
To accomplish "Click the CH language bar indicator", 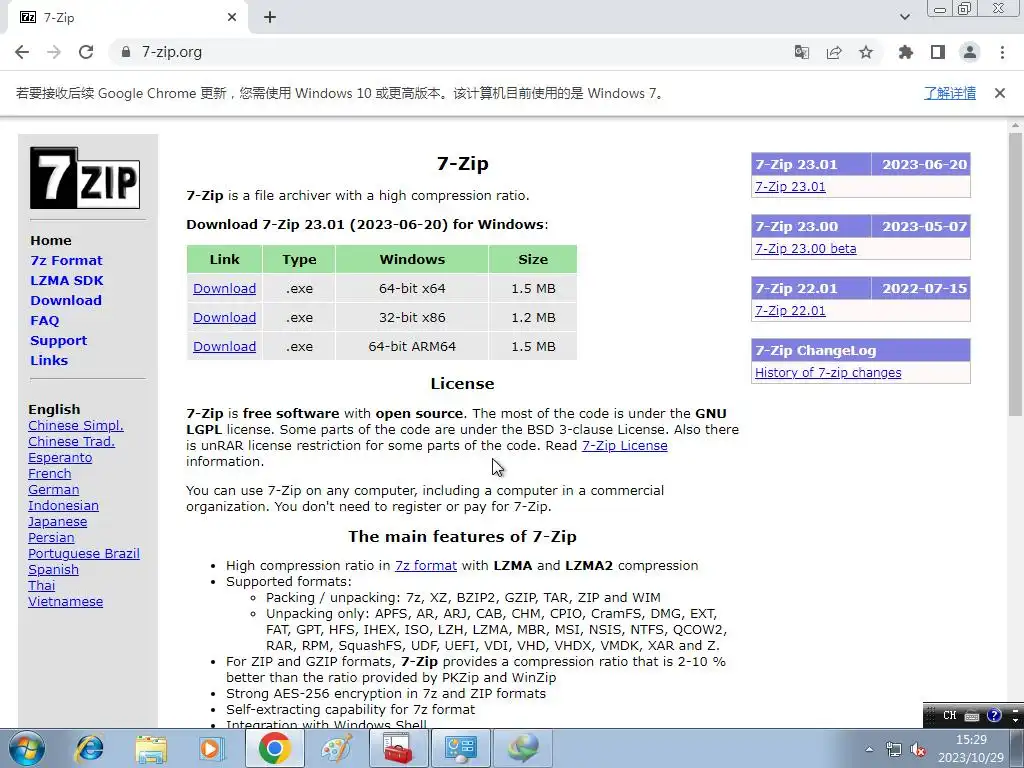I will pos(950,716).
